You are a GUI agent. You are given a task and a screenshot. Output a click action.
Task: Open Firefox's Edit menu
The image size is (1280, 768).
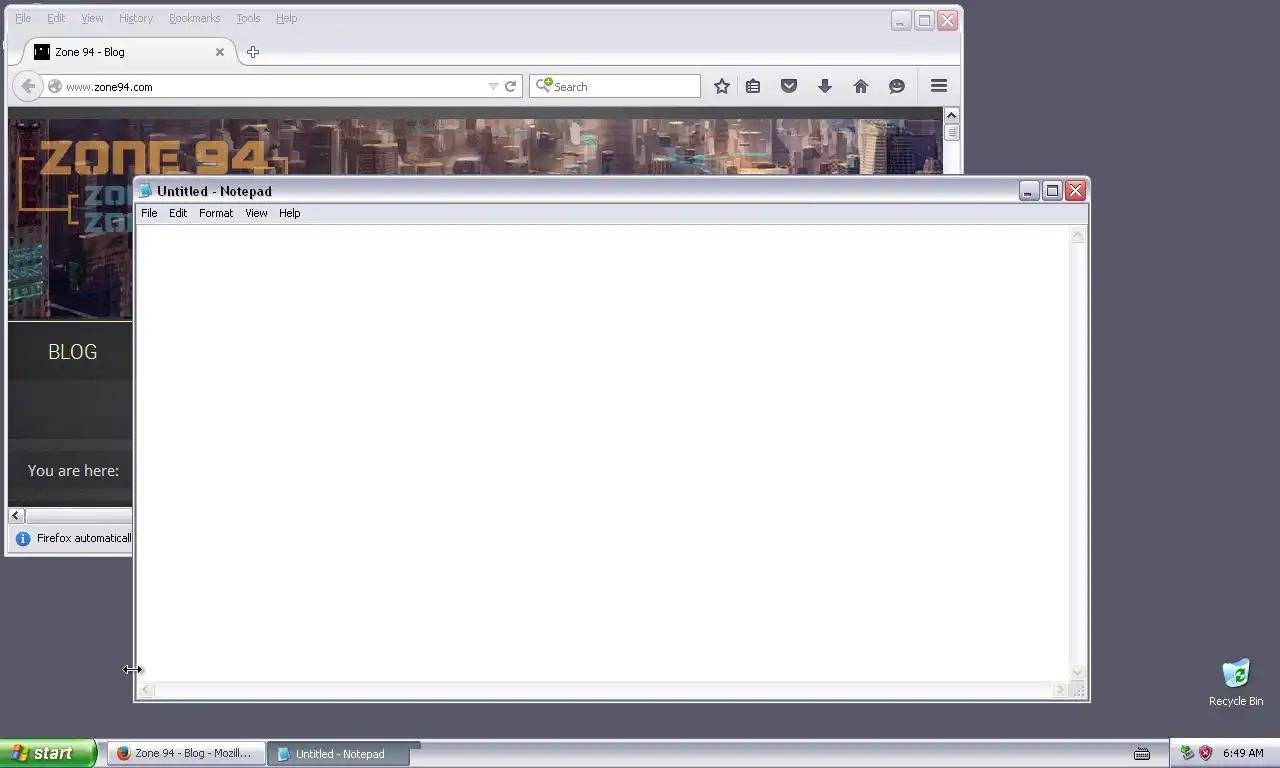click(x=56, y=18)
